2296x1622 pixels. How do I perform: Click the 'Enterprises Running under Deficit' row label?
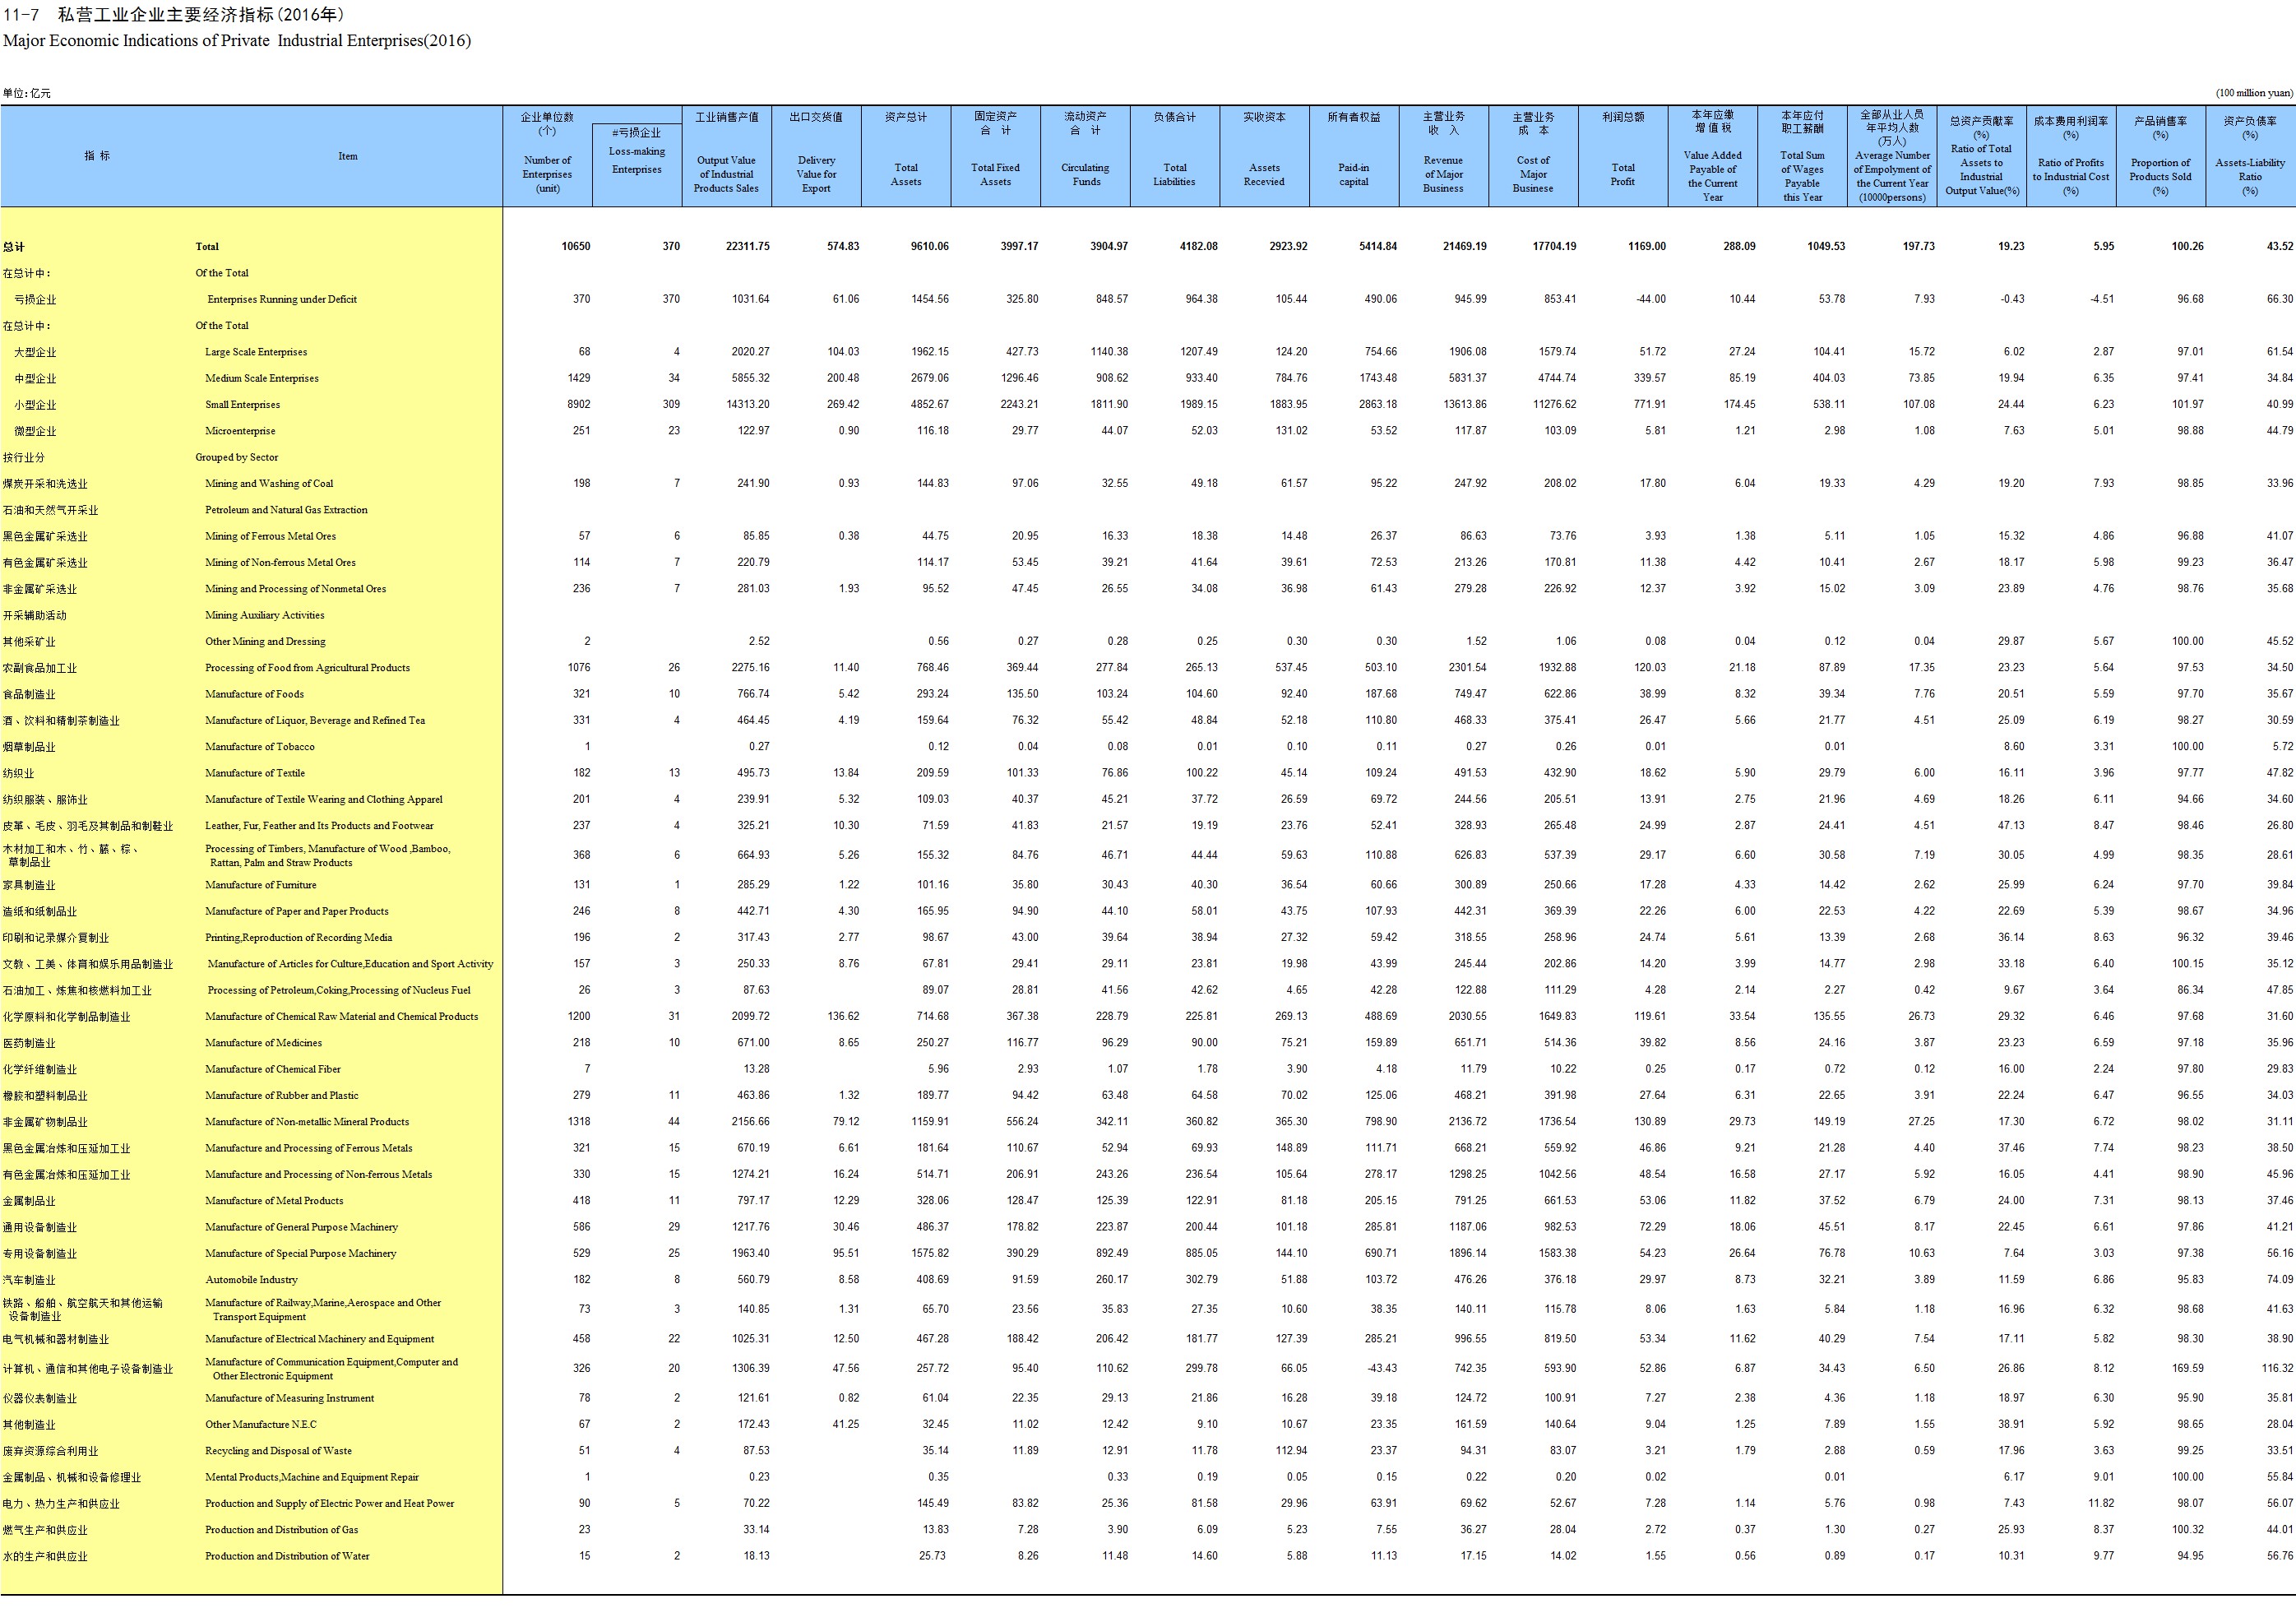pyautogui.click(x=282, y=299)
